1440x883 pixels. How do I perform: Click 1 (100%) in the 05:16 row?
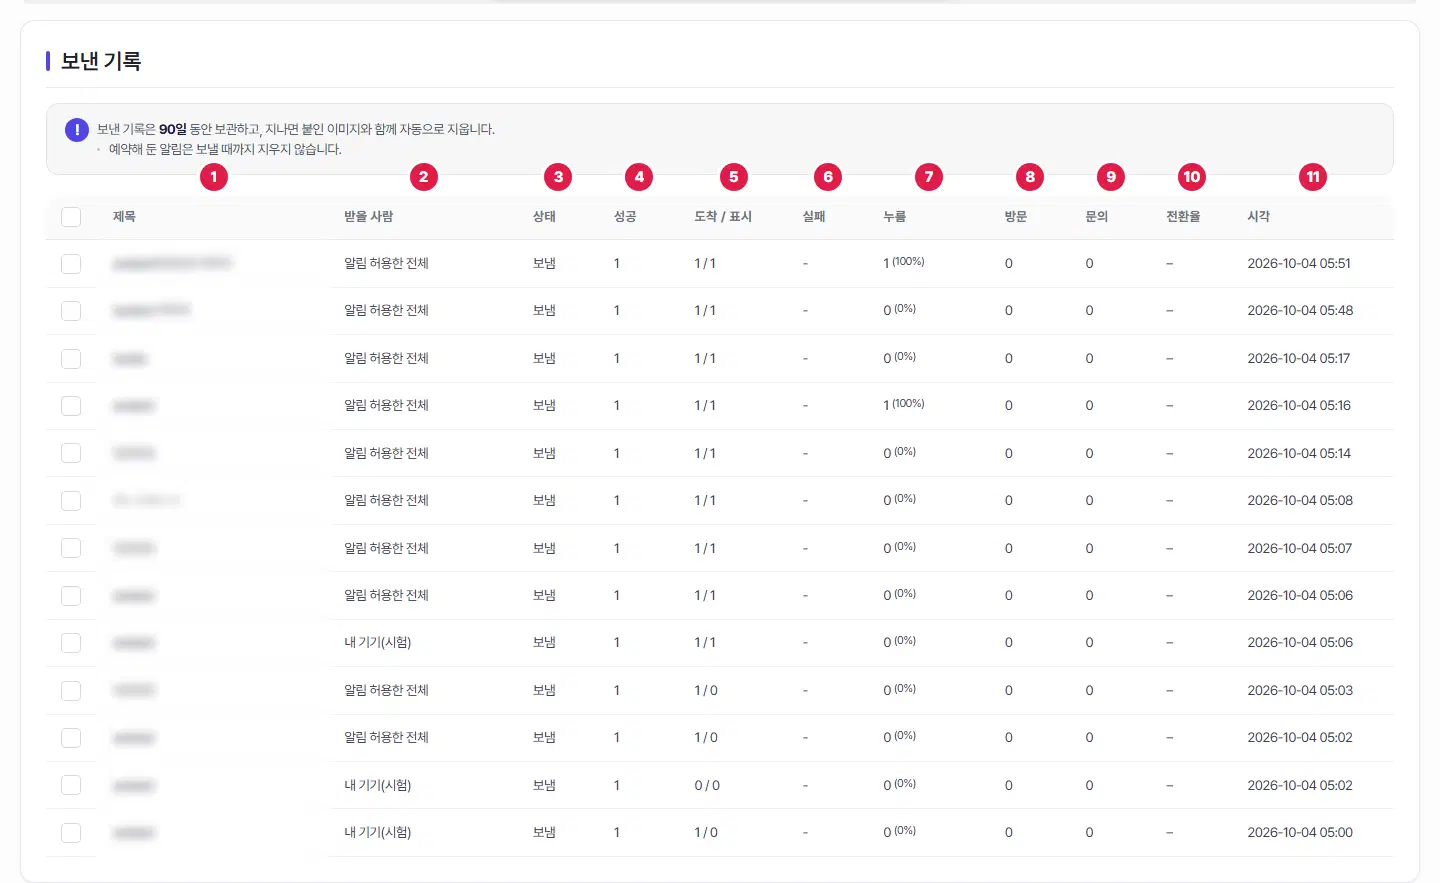pyautogui.click(x=904, y=405)
